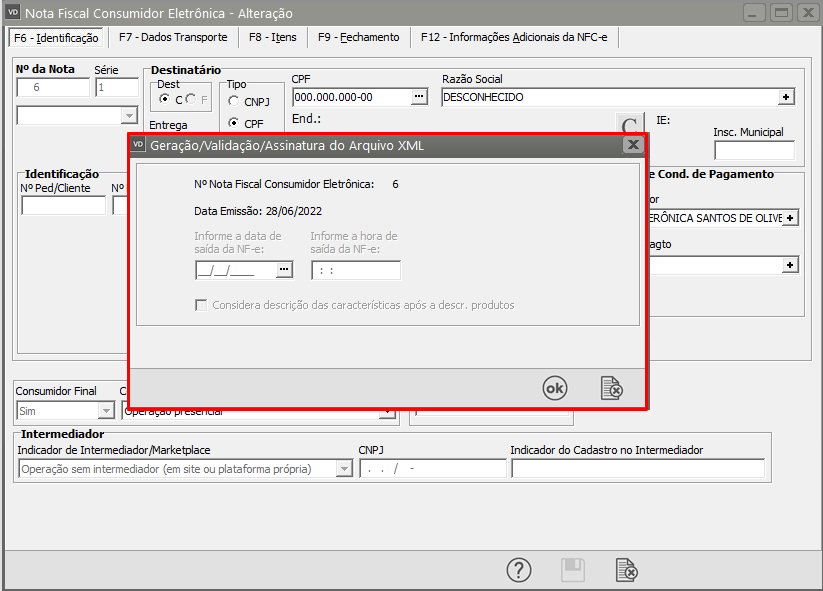This screenshot has height=591, width=823.
Task: Select the Dest C radio button
Action: coord(165,100)
